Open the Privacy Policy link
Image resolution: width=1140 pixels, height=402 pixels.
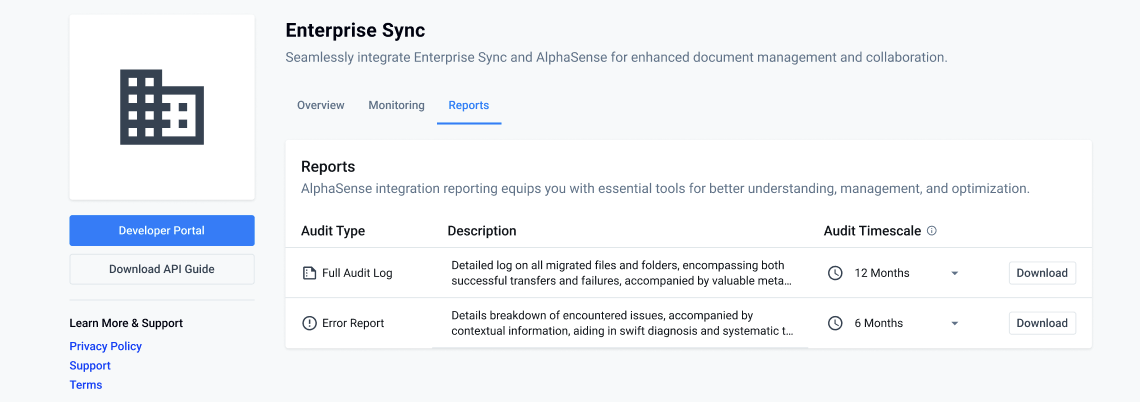click(105, 346)
